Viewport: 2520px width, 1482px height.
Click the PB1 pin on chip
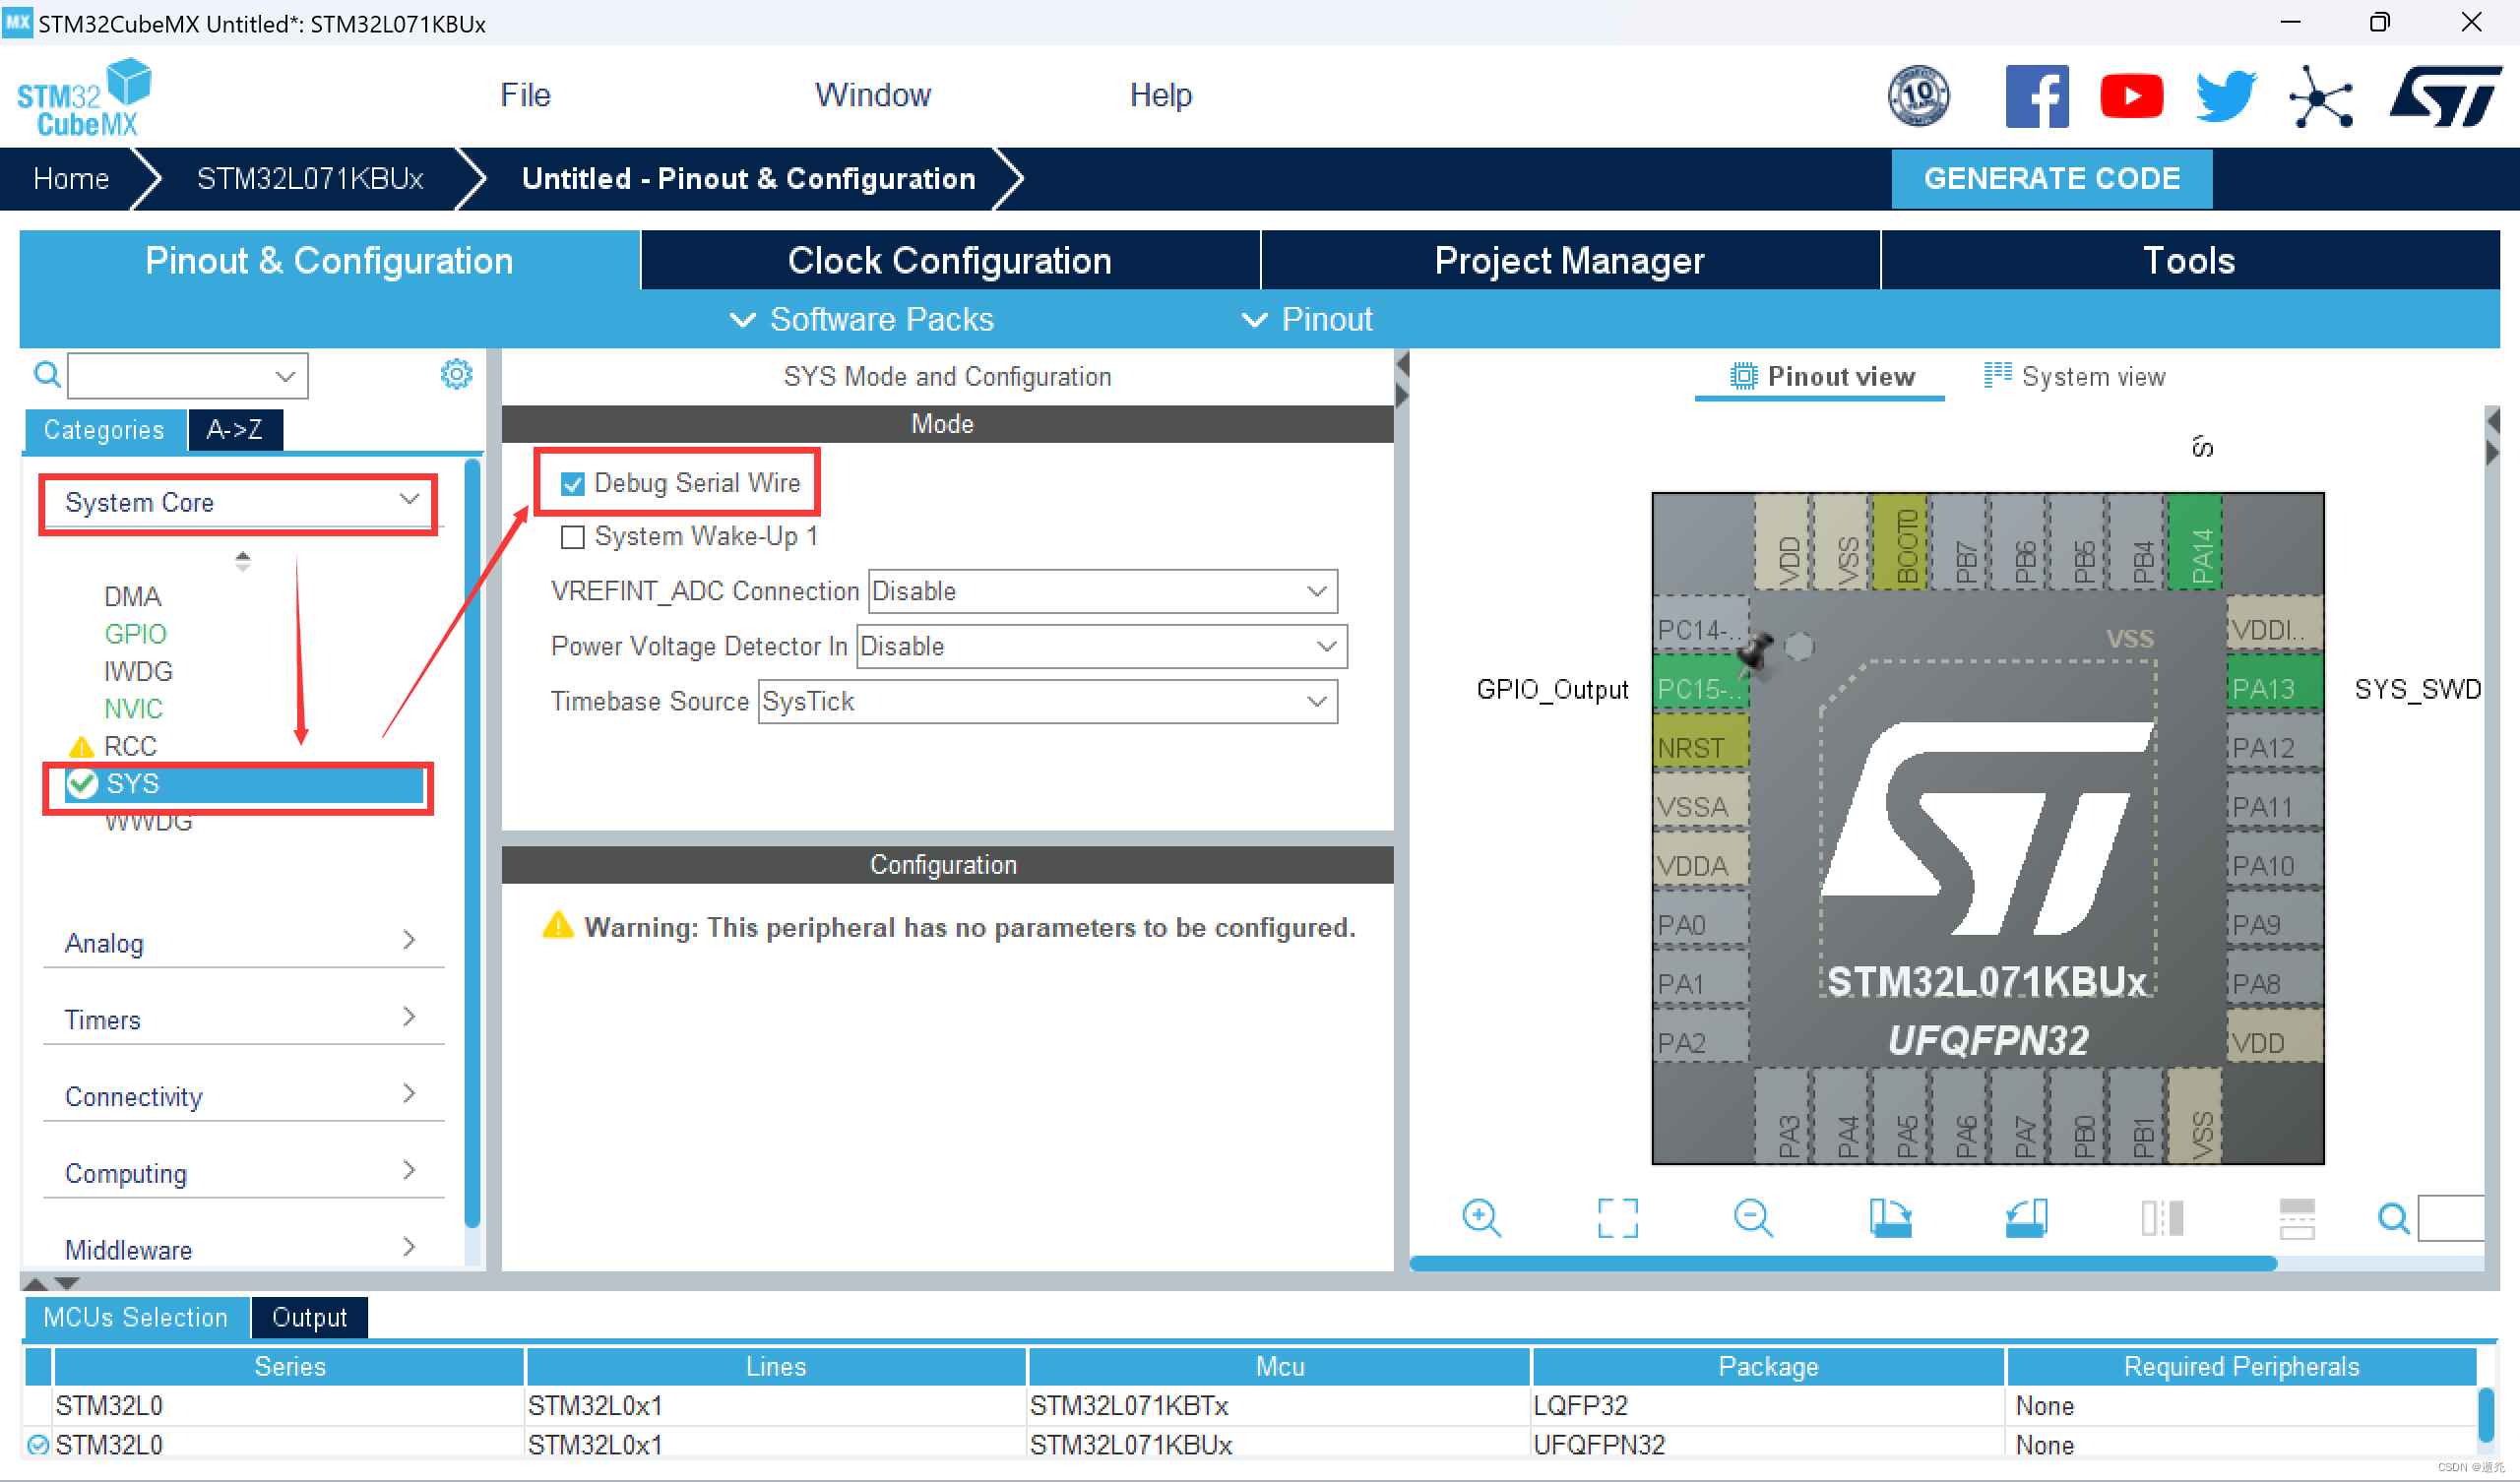pos(2136,1115)
